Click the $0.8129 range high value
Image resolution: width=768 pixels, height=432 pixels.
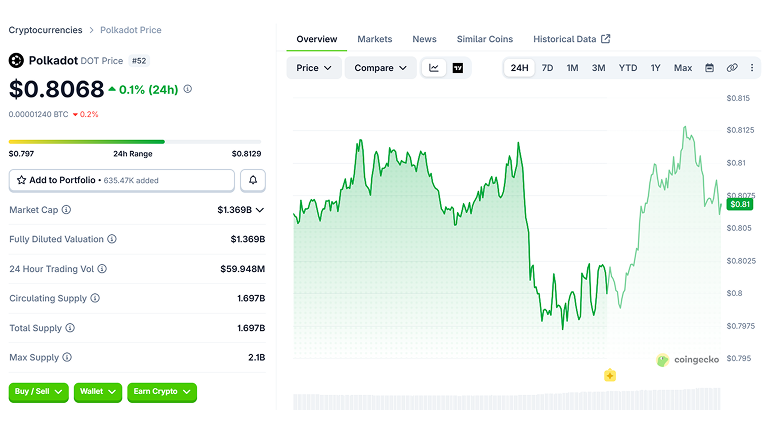pyautogui.click(x=246, y=154)
